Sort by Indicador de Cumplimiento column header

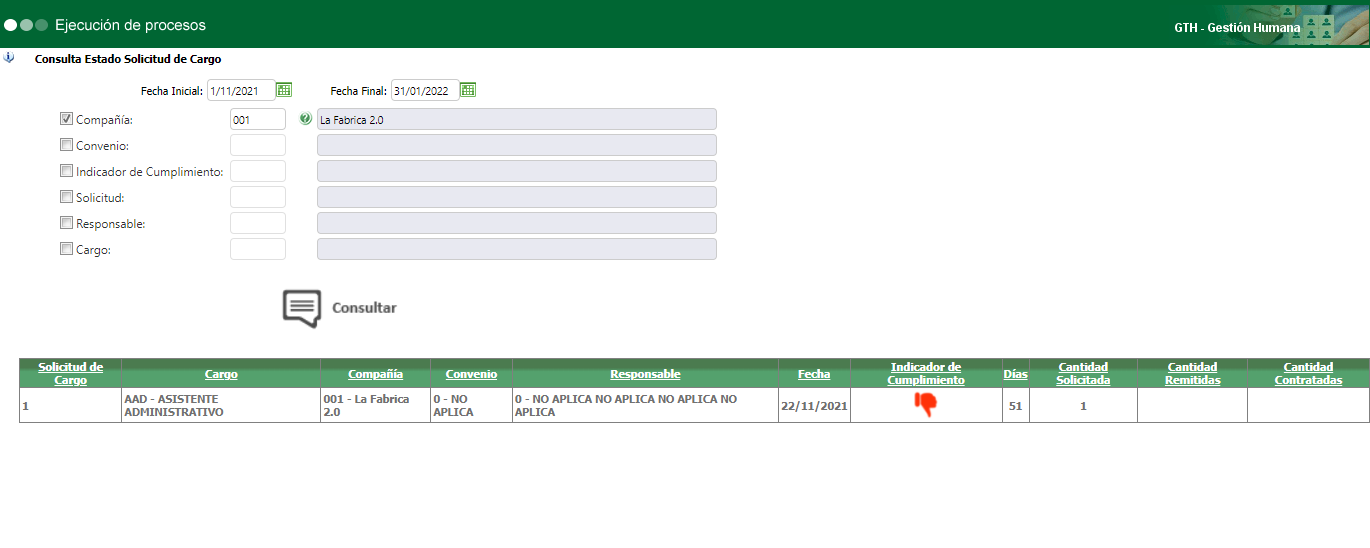coord(926,374)
